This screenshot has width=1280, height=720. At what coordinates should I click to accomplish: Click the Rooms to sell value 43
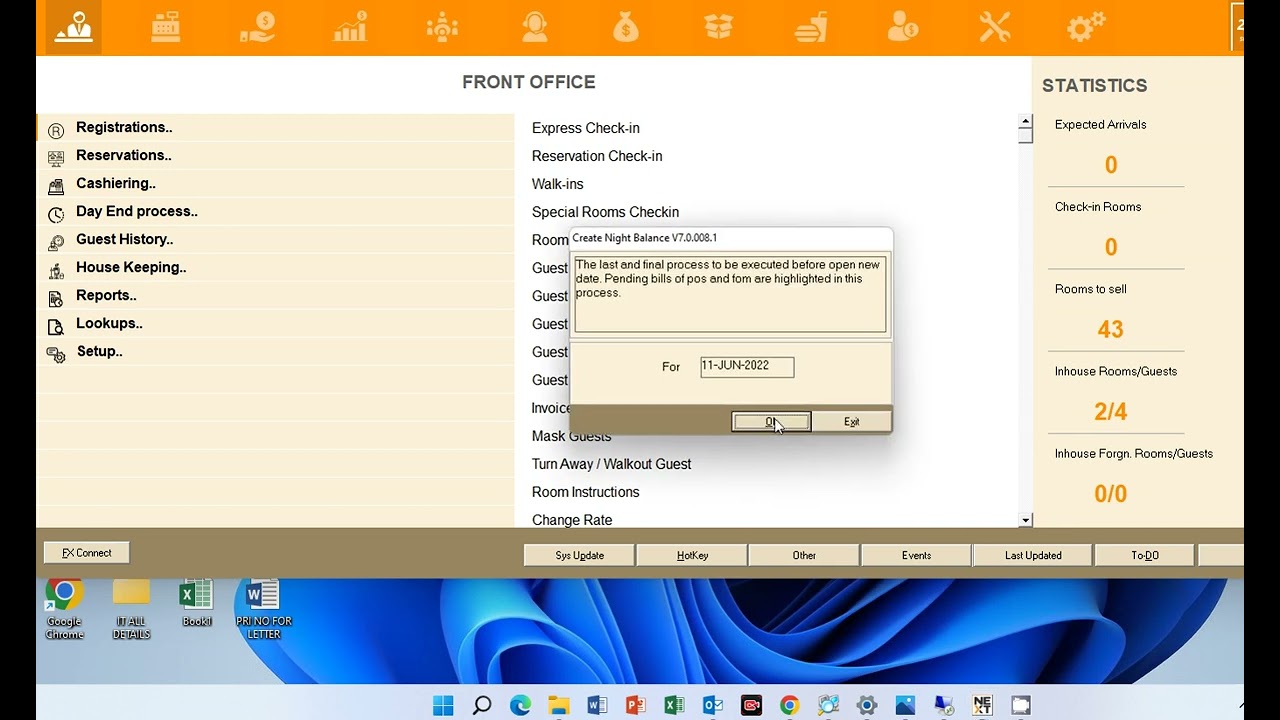point(1111,329)
